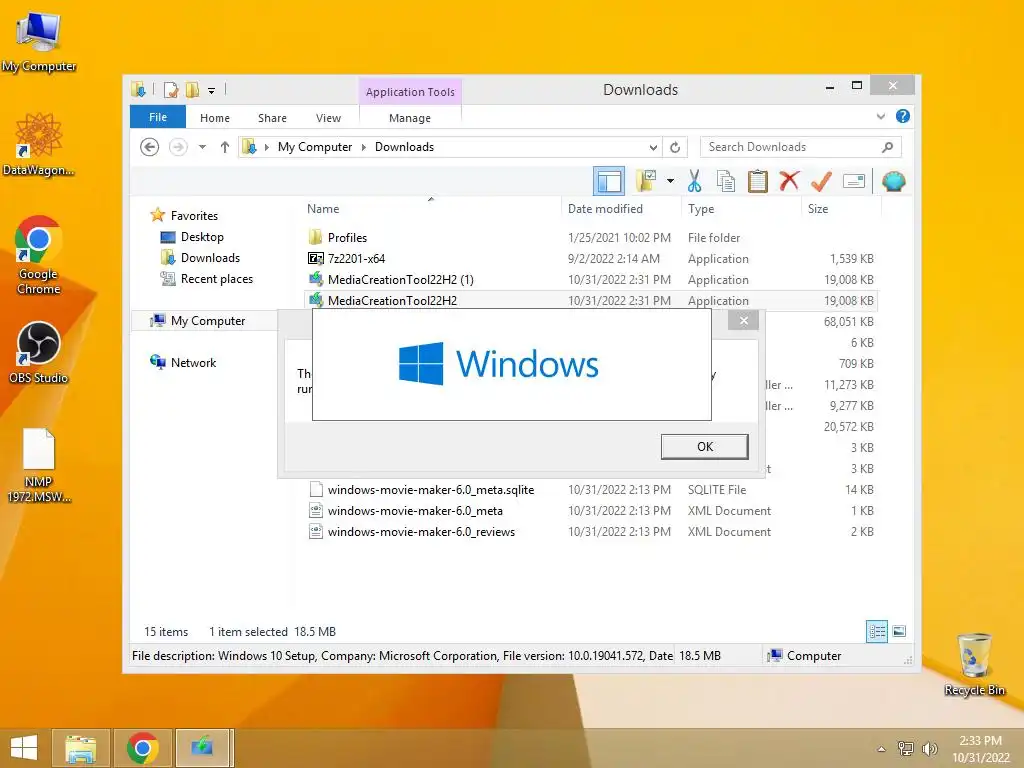1024x768 pixels.
Task: Select MediaCreationTool22H2 (1) file
Action: (x=591, y=280)
